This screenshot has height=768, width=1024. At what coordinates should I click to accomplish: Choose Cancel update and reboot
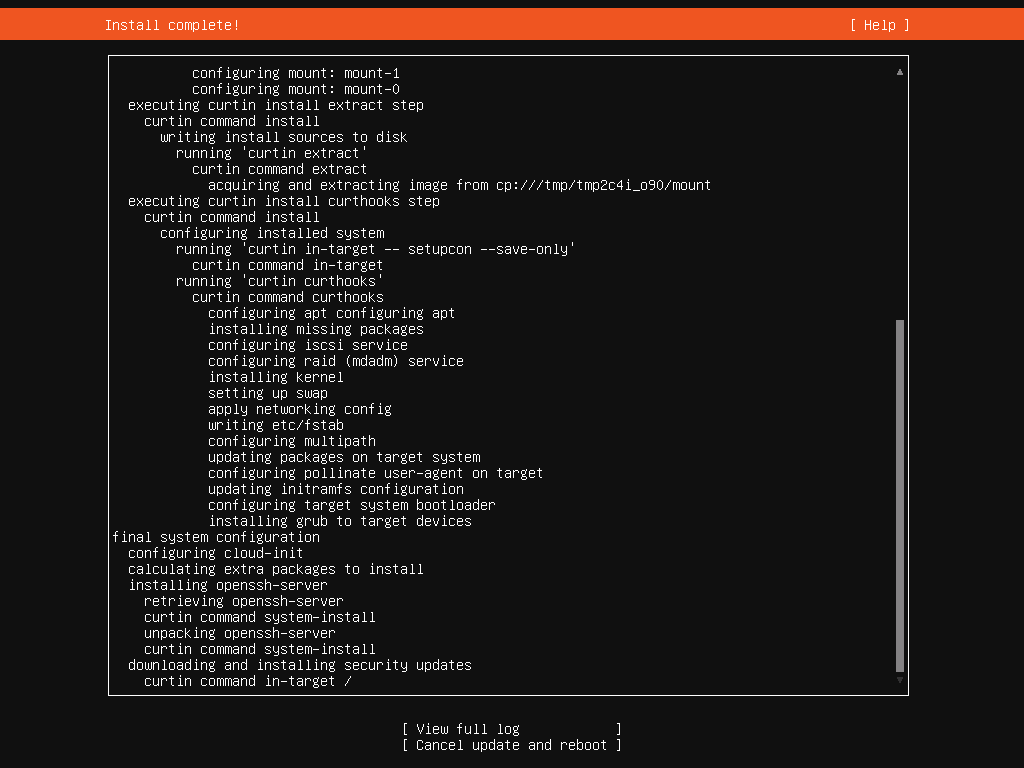[x=511, y=745]
